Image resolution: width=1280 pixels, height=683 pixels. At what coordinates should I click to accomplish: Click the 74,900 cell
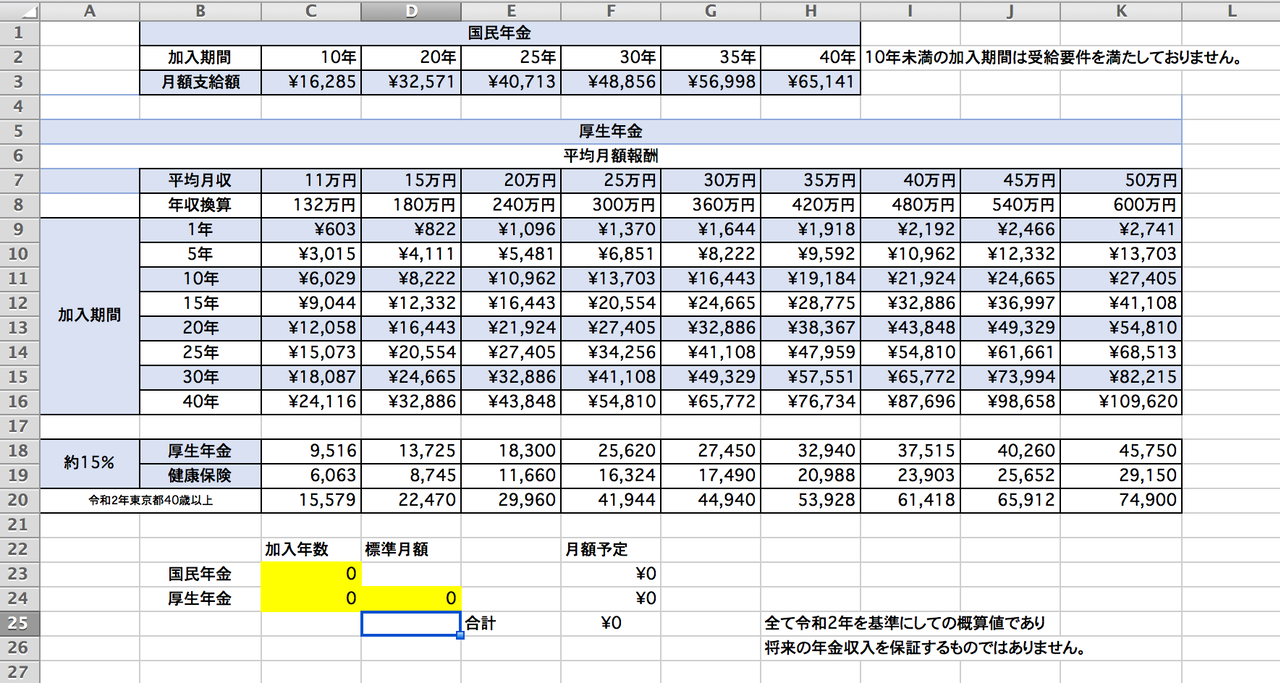click(x=1121, y=500)
